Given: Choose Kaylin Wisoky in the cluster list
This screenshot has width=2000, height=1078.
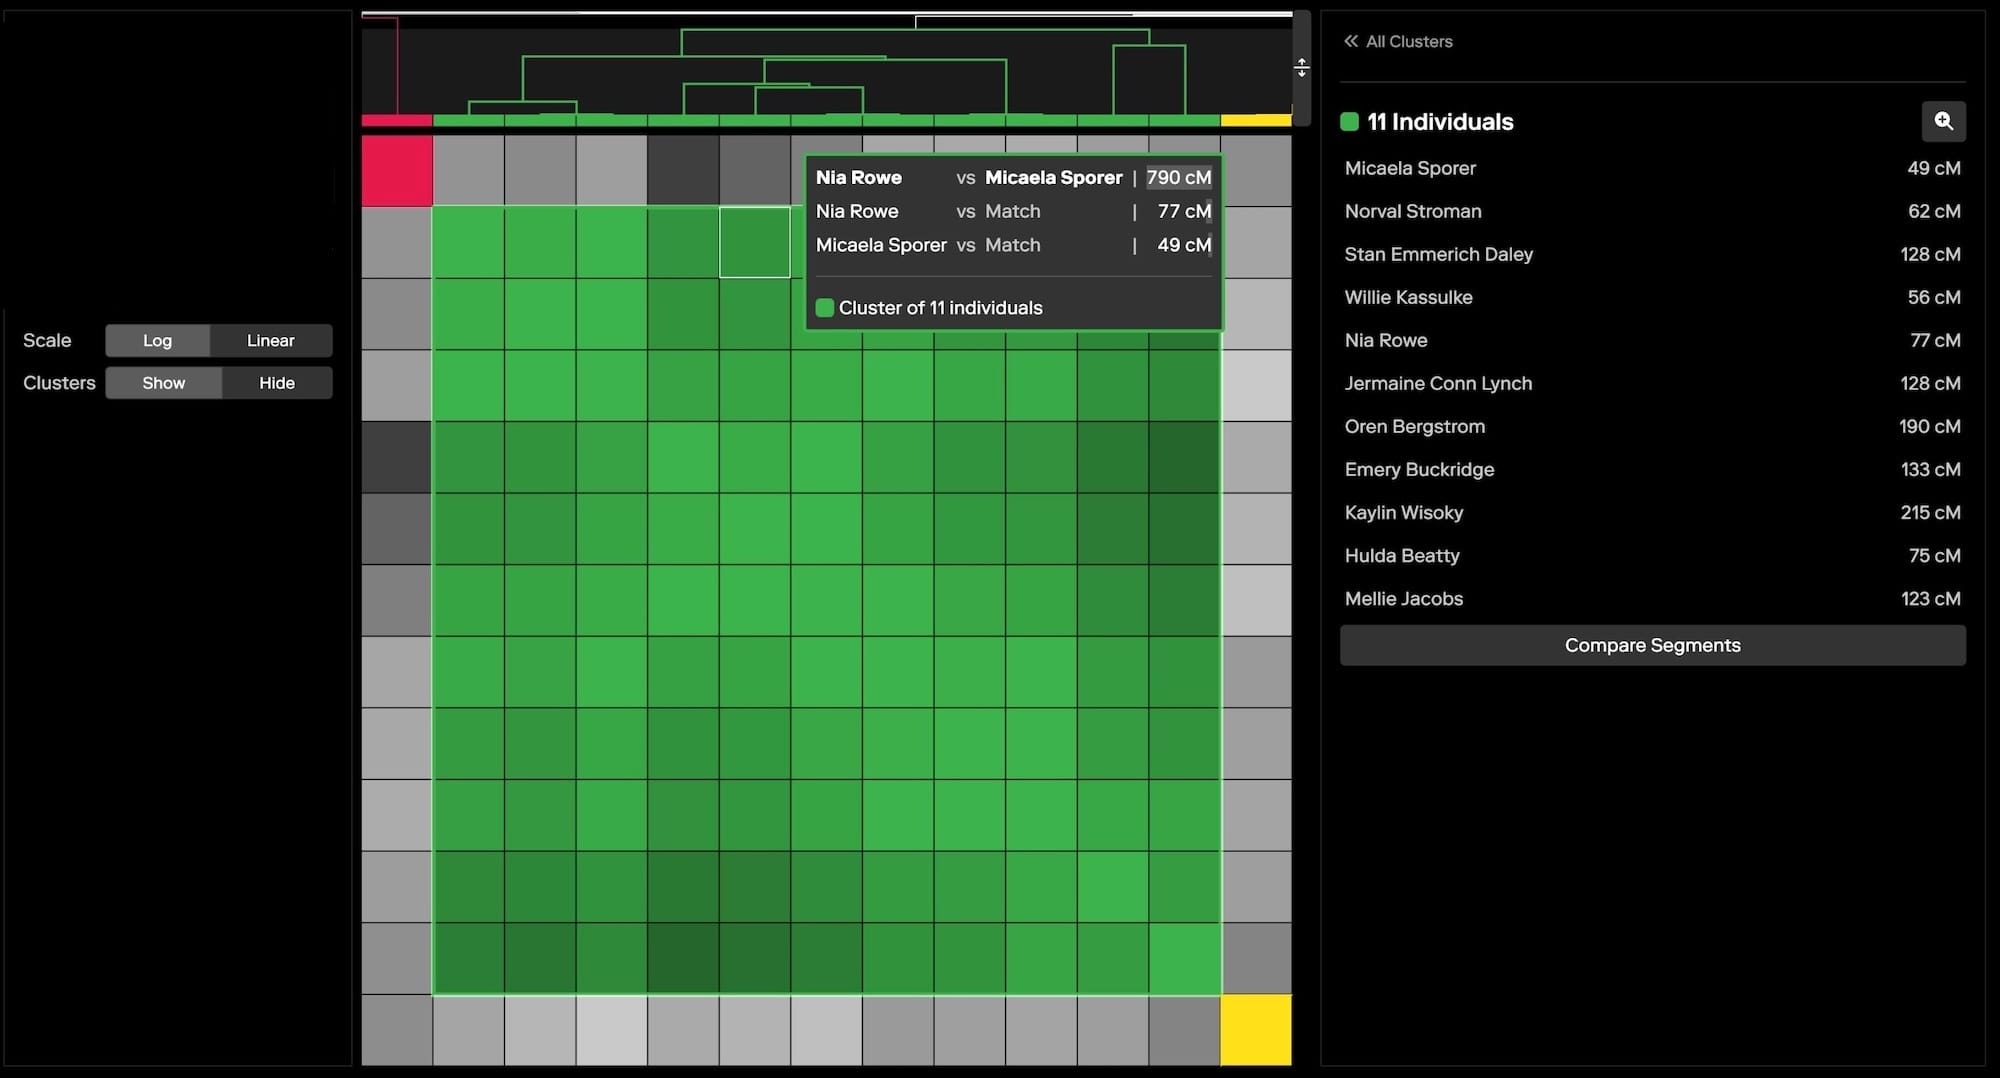Looking at the screenshot, I should coord(1403,512).
